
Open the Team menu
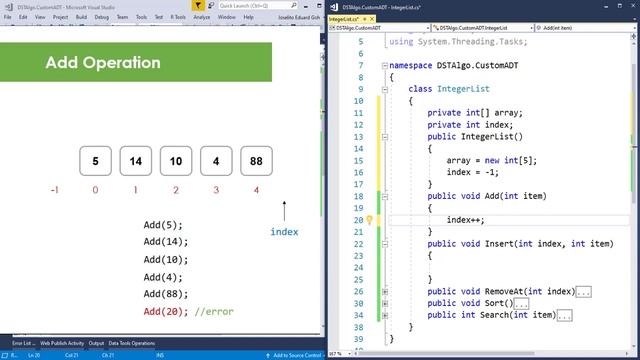coord(122,17)
